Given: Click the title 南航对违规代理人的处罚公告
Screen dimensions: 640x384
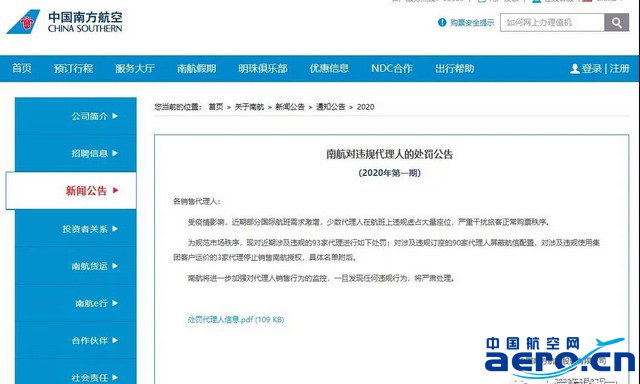Looking at the screenshot, I should pyautogui.click(x=389, y=154).
